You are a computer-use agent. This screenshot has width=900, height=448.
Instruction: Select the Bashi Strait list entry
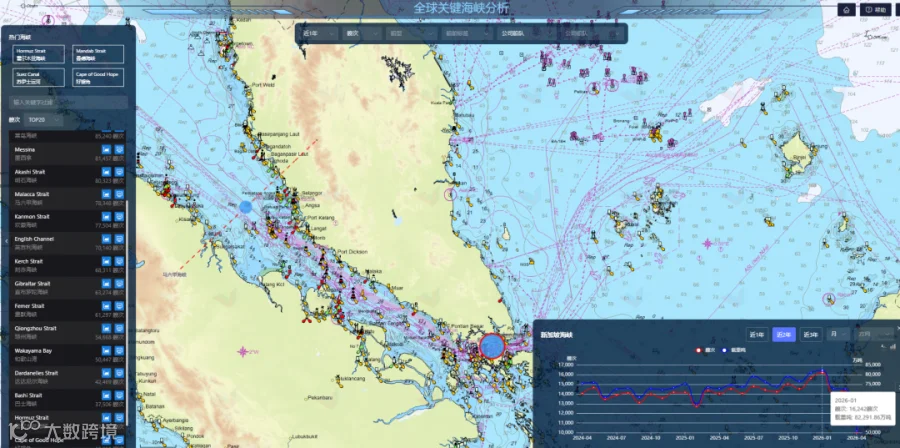pos(68,399)
